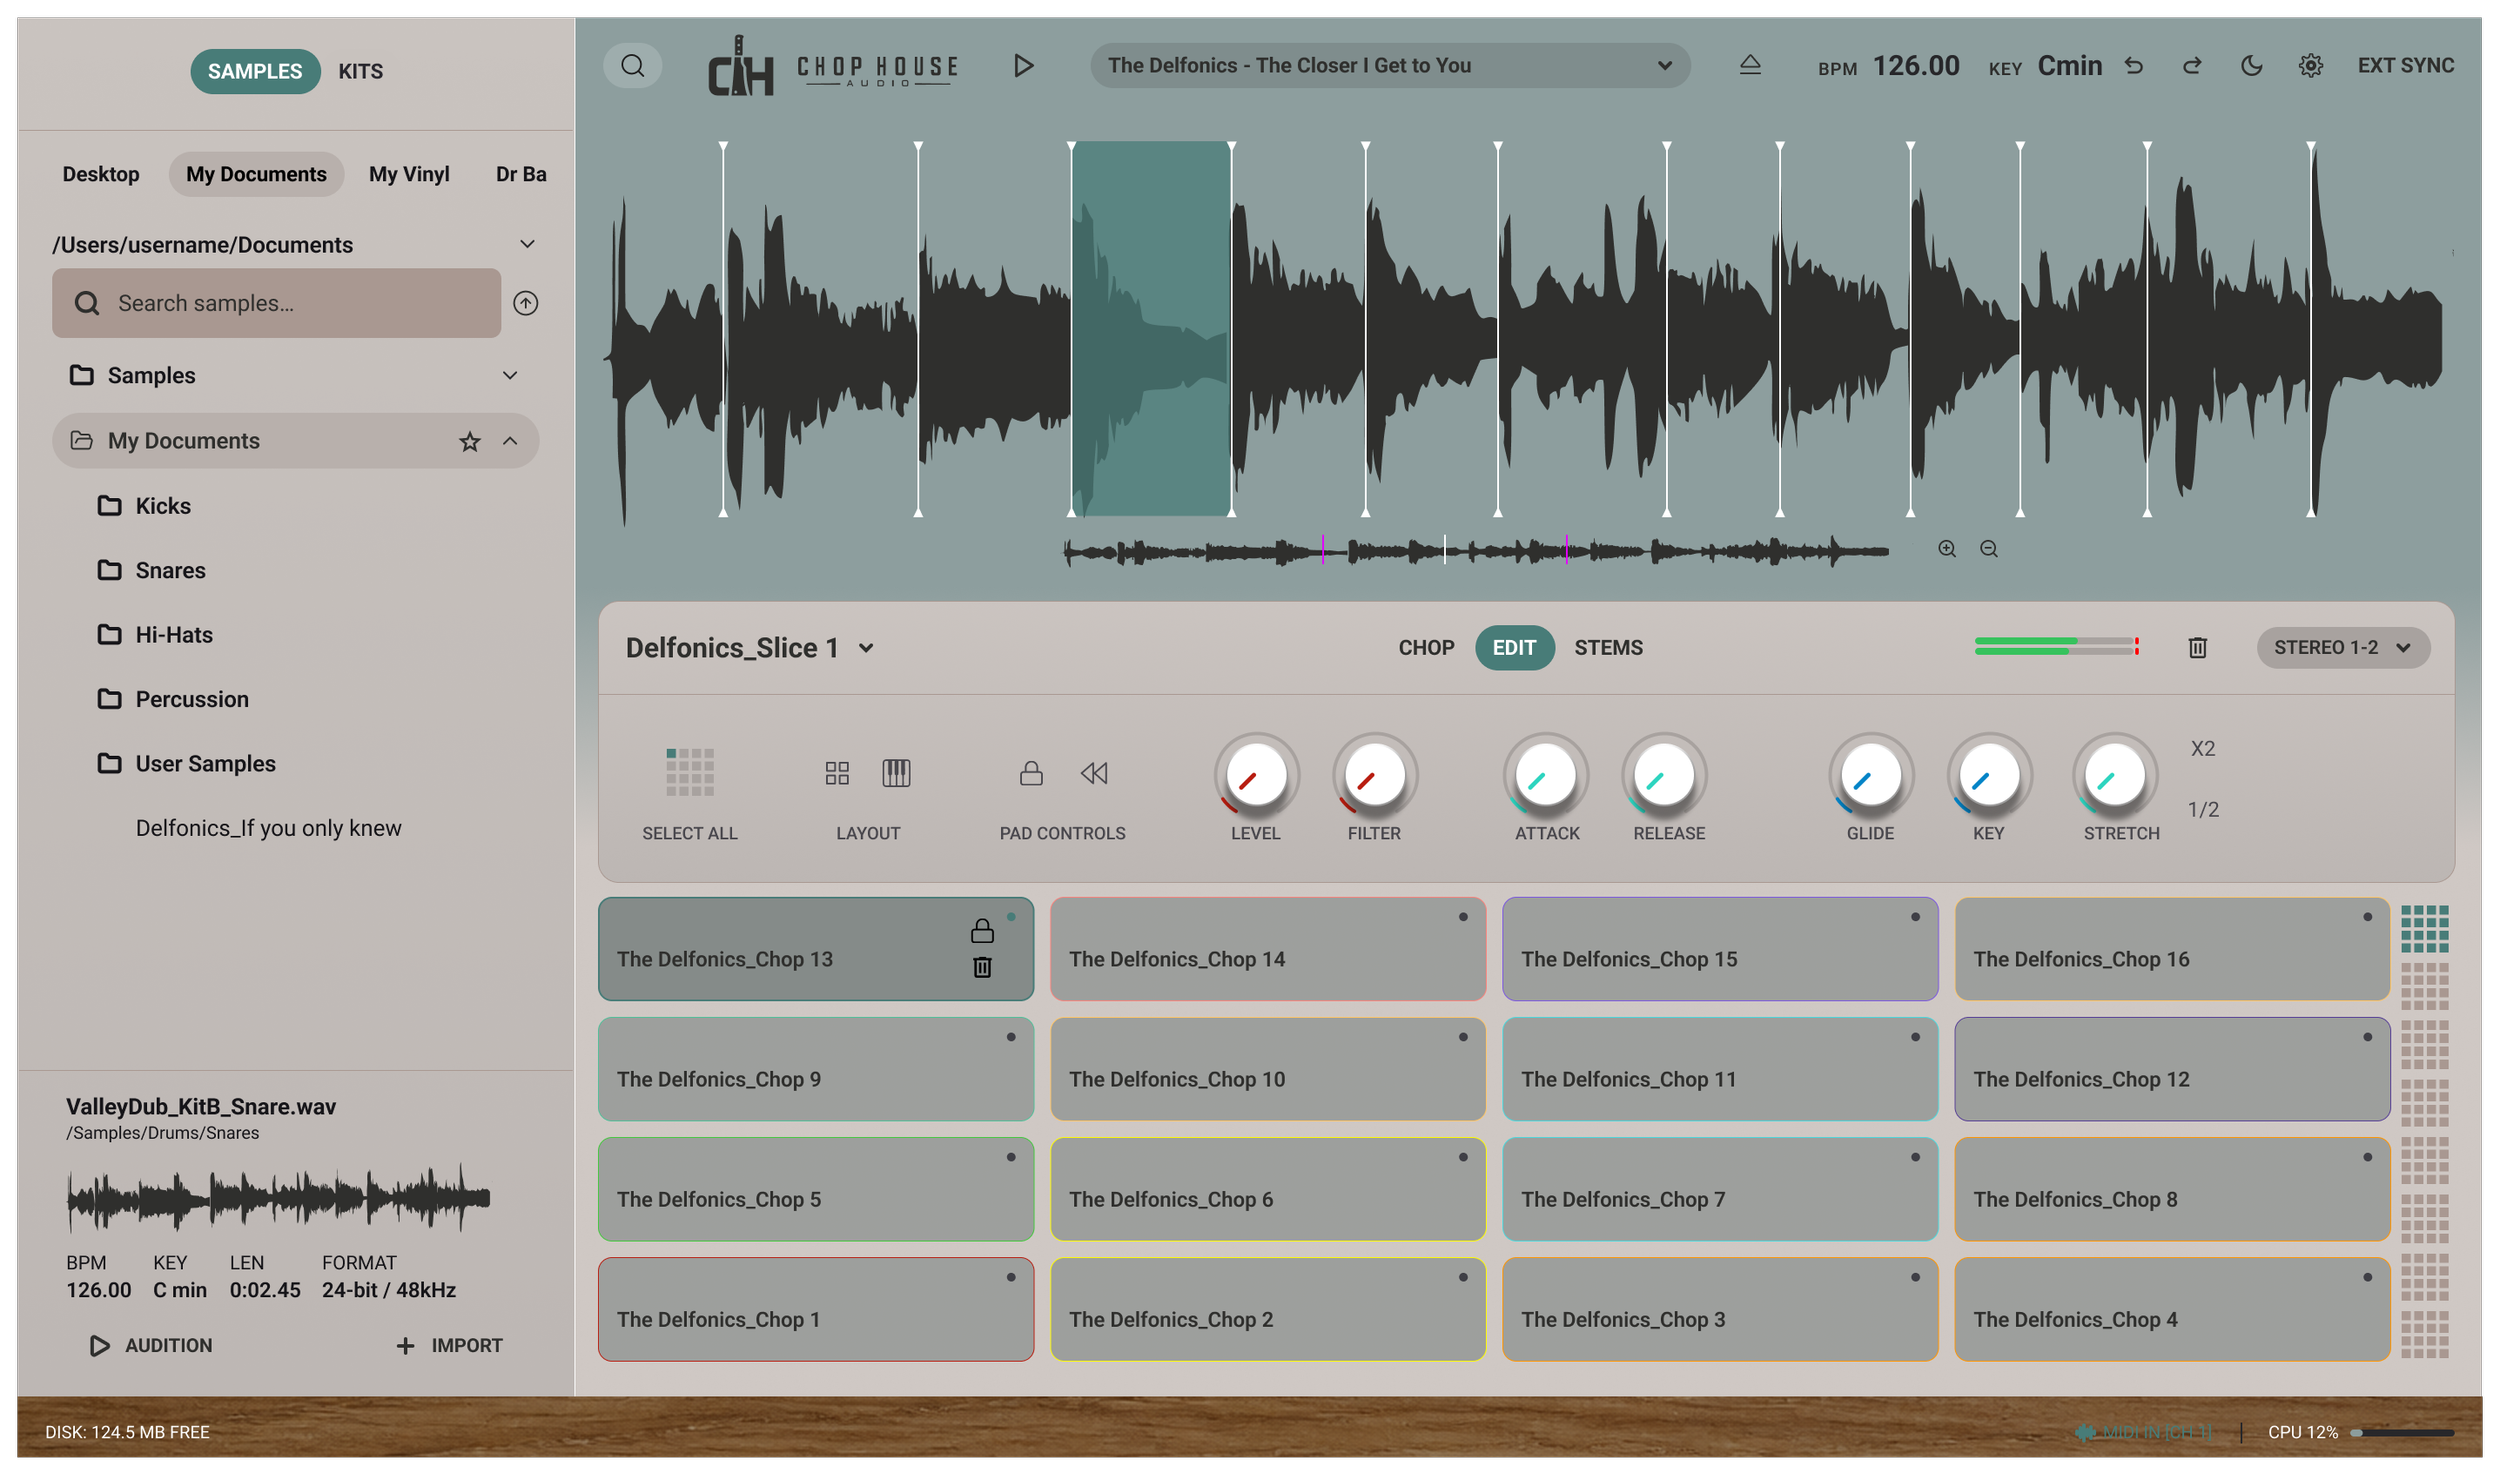2500x1475 pixels.
Task: Click the Select All pad grid icon
Action: 690,772
